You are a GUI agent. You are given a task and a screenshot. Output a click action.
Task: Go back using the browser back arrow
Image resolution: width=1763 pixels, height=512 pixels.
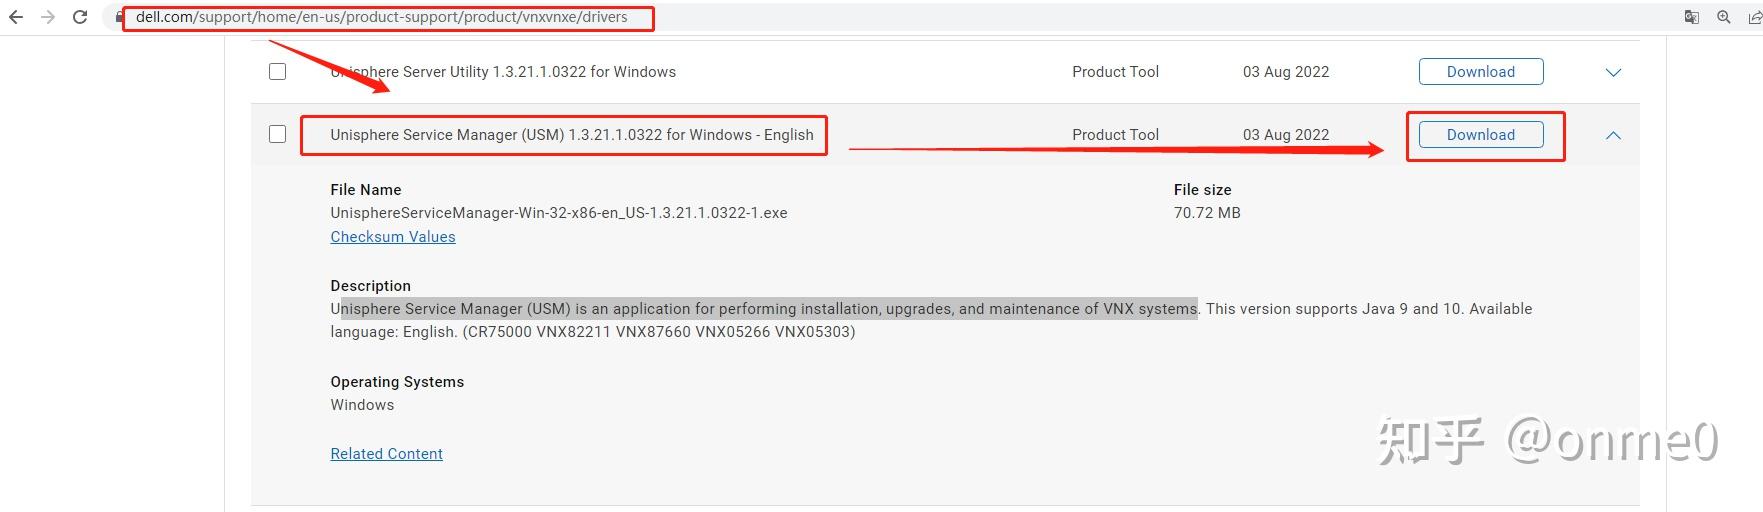point(16,17)
